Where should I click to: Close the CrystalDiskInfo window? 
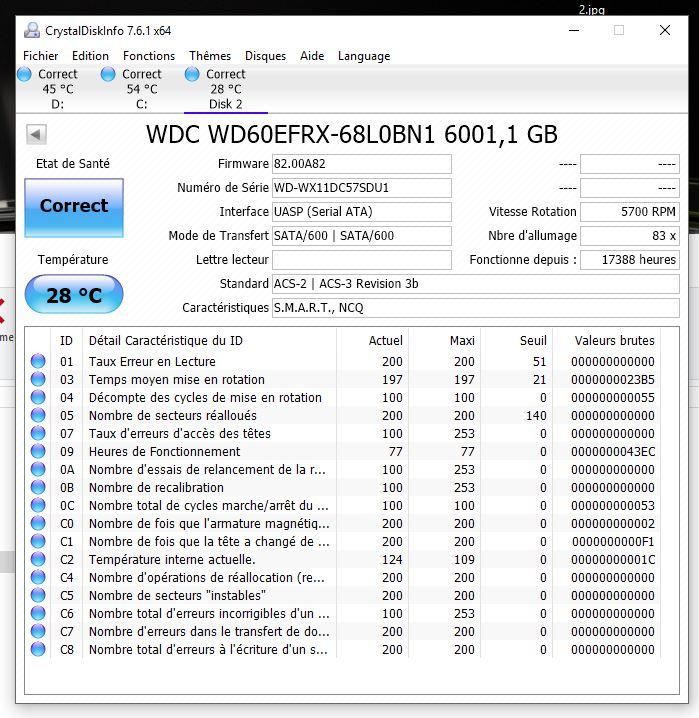pyautogui.click(x=665, y=30)
